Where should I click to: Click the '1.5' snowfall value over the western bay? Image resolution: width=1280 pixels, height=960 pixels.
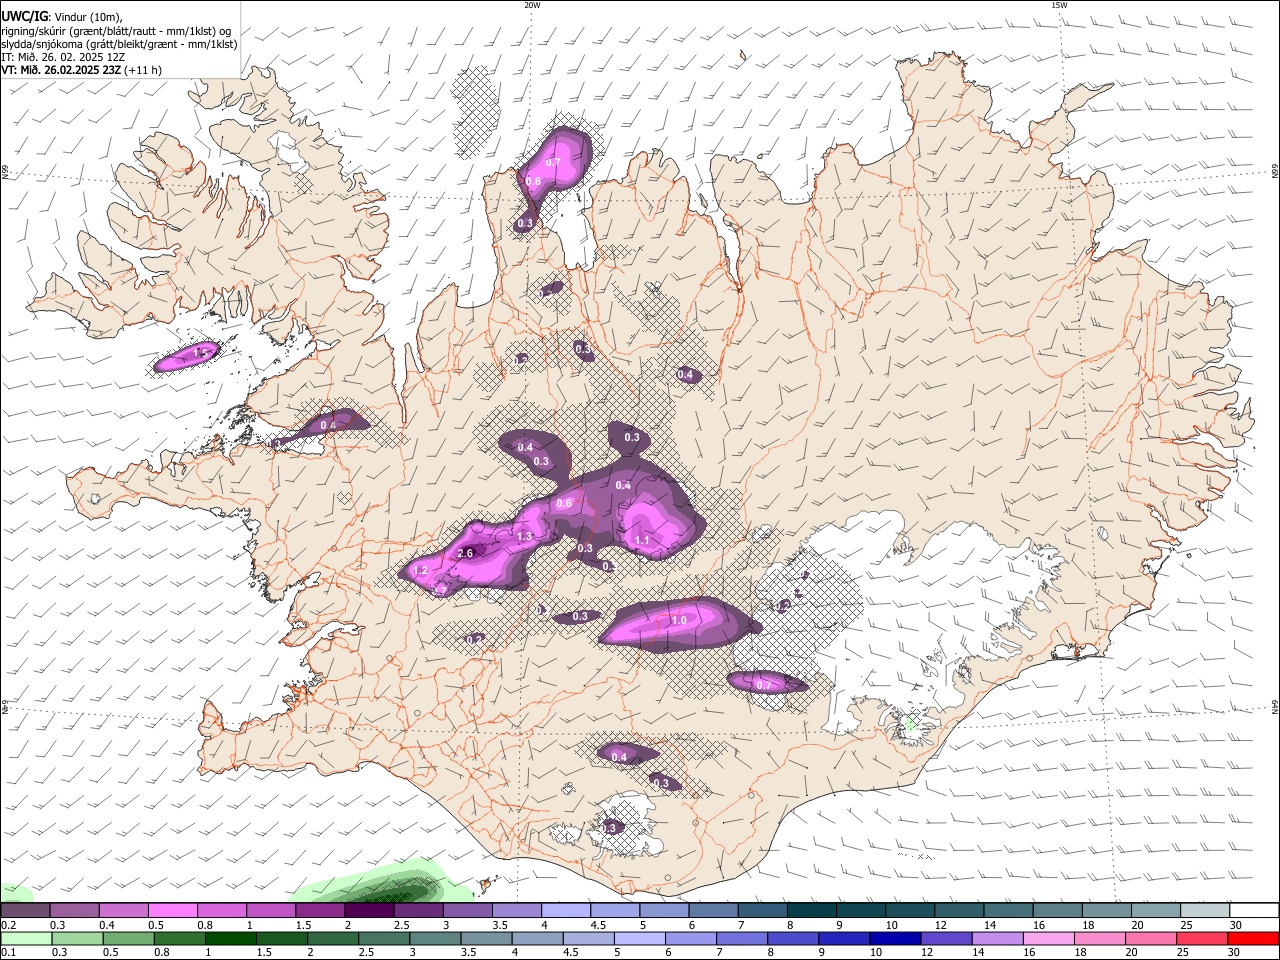click(200, 352)
